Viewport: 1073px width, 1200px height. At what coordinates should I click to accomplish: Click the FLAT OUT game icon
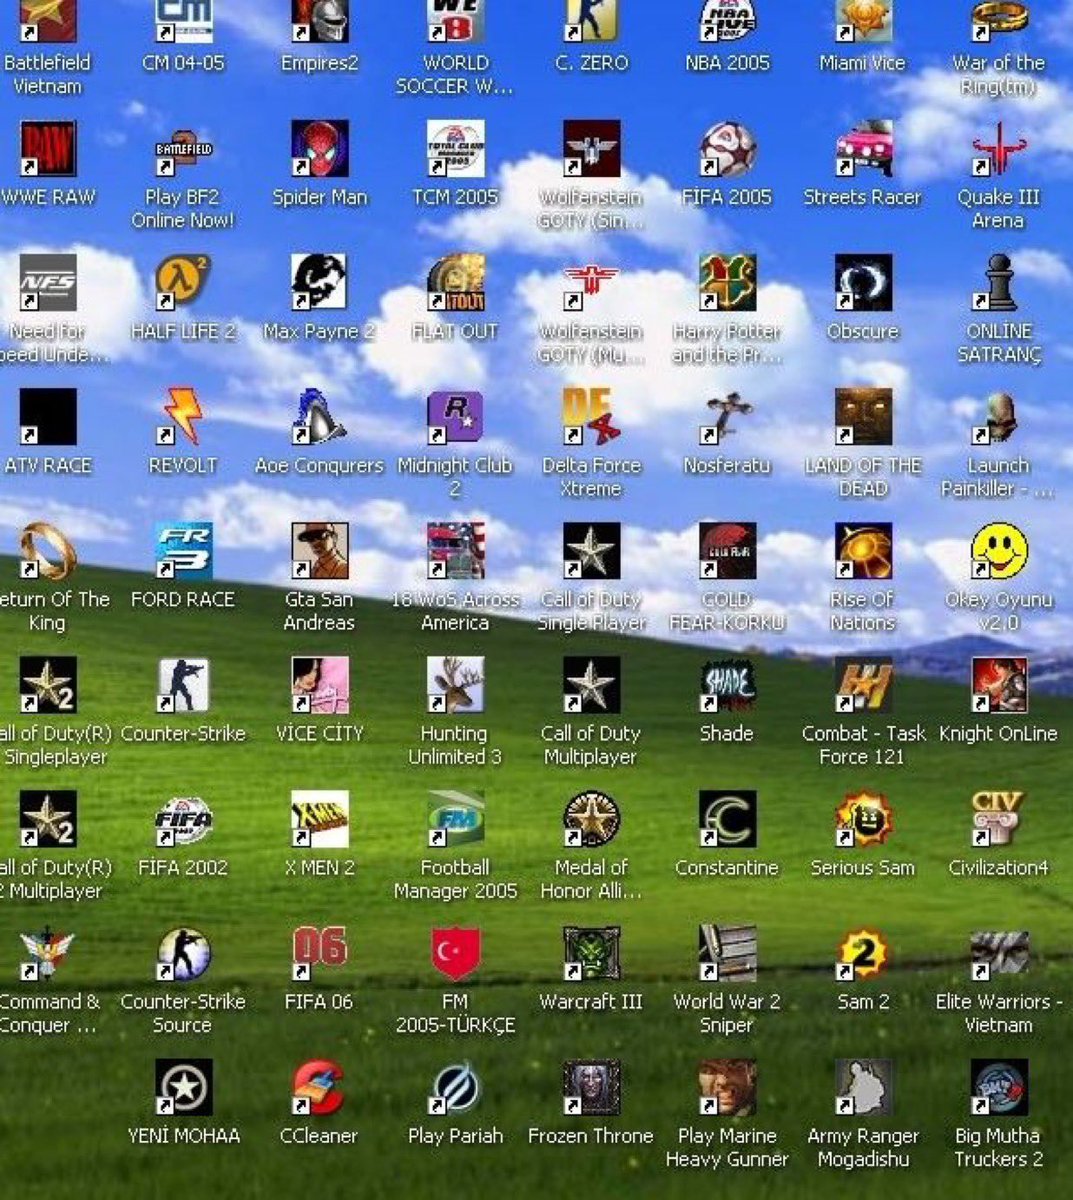455,283
